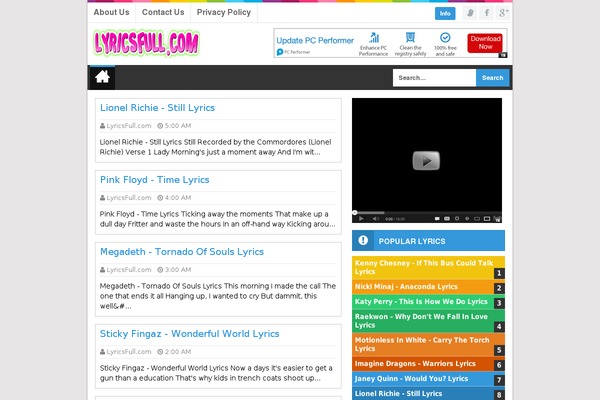Open Privacy Policy page

point(224,12)
